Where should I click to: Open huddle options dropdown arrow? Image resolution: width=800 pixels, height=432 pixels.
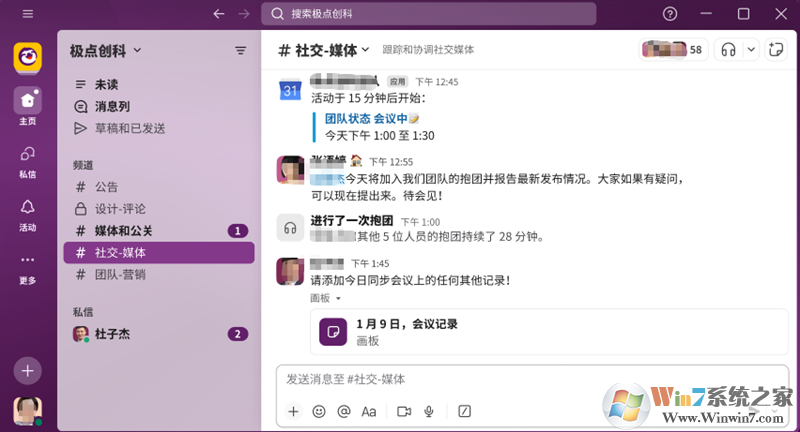coord(751,49)
